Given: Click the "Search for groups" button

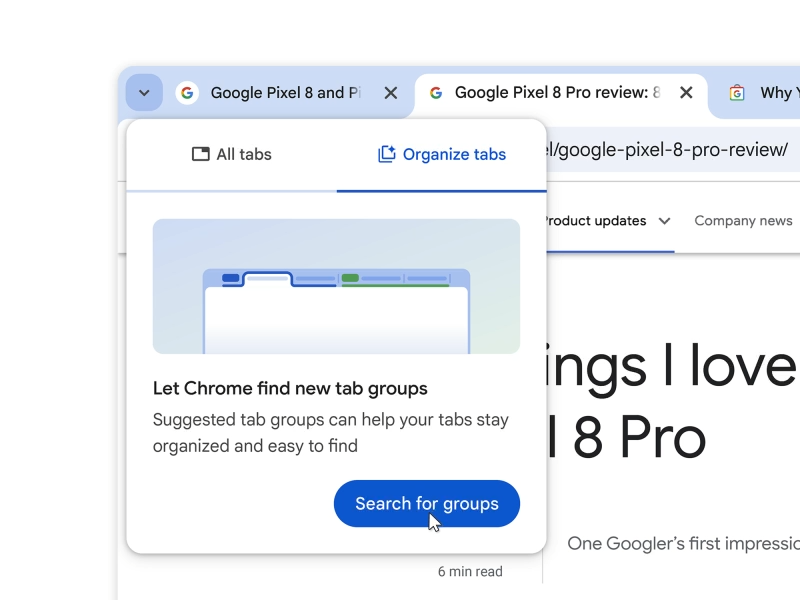Looking at the screenshot, I should (x=426, y=504).
